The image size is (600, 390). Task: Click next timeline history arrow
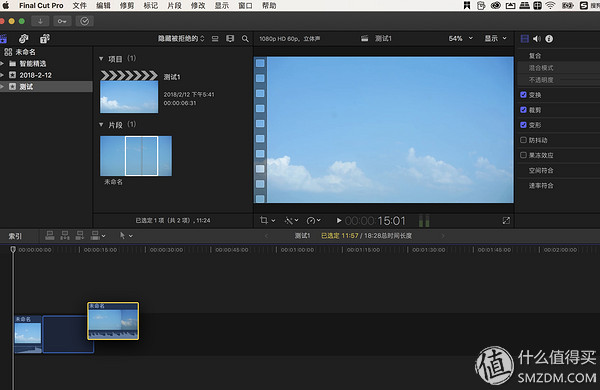(443, 236)
